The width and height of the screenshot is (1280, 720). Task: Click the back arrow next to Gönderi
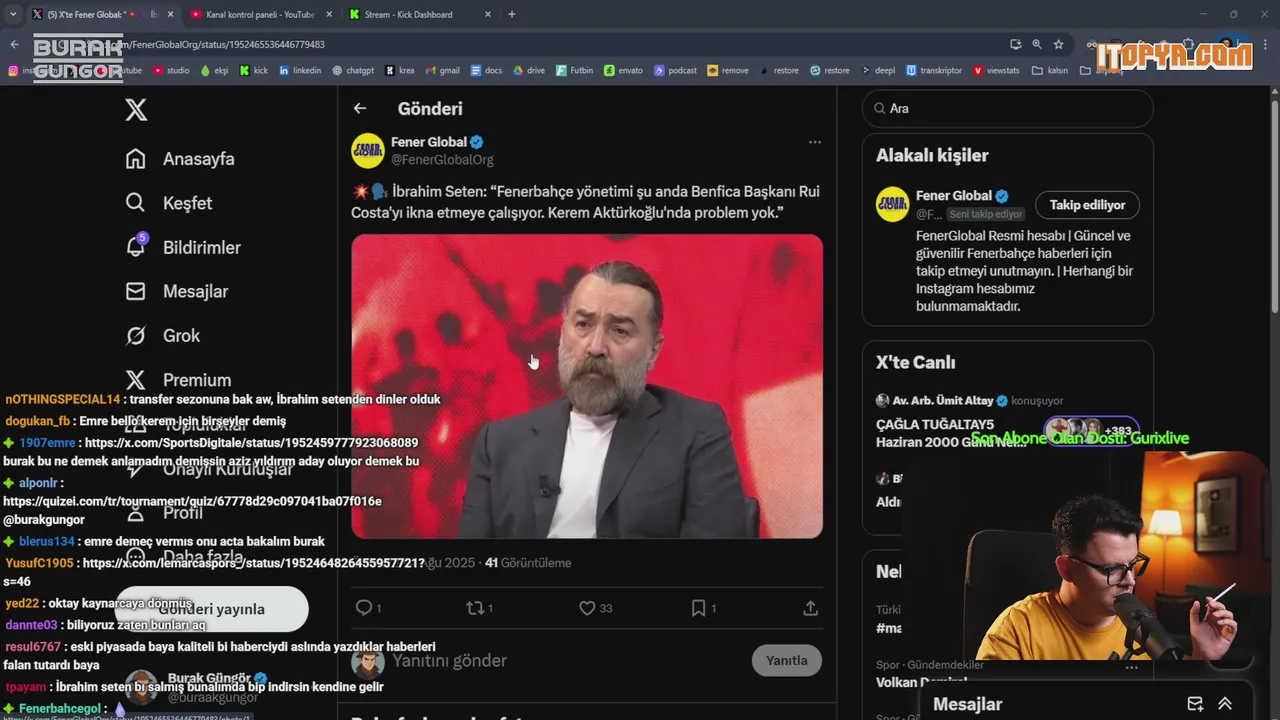click(360, 108)
